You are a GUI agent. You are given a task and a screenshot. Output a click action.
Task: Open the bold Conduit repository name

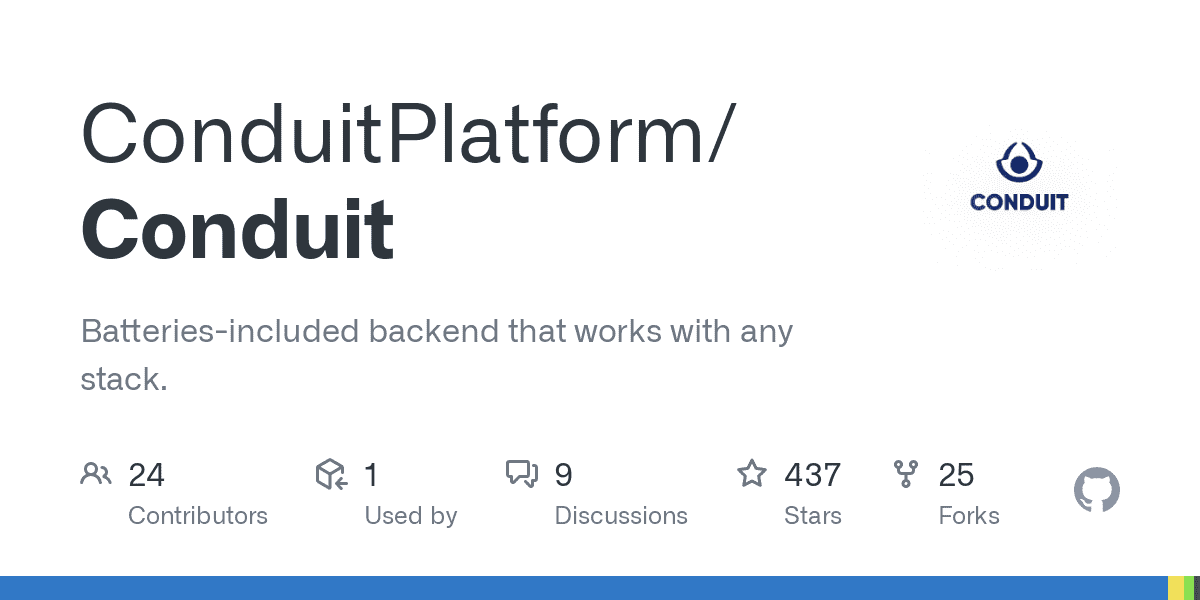pyautogui.click(x=237, y=231)
